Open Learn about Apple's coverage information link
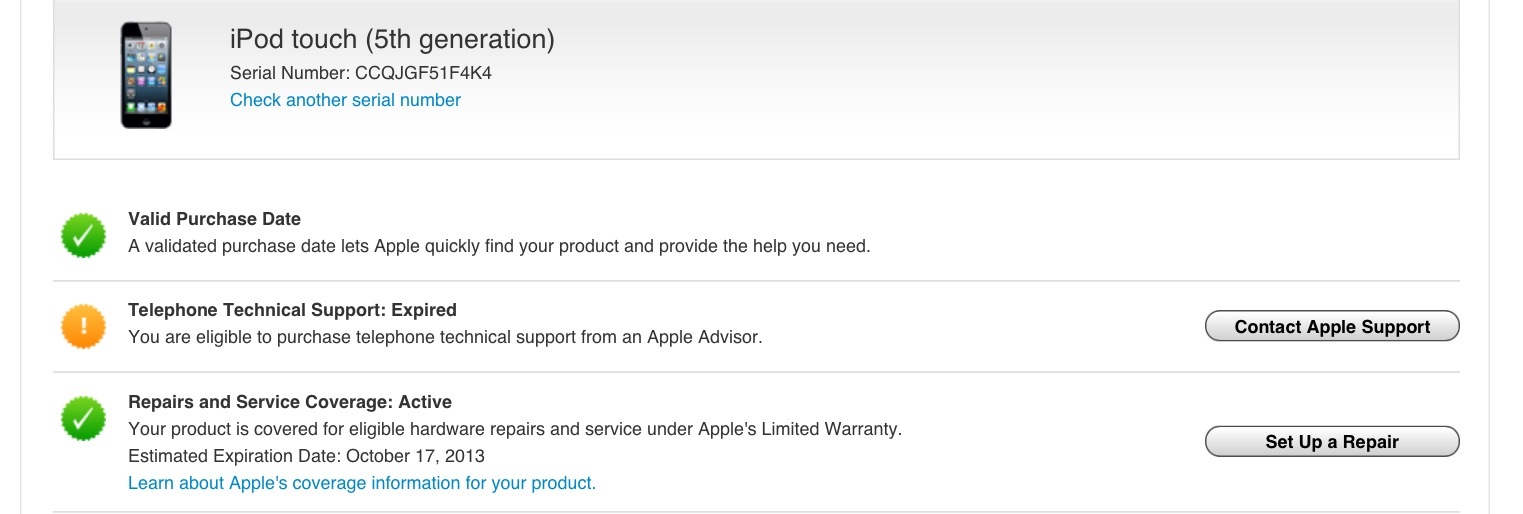The height and width of the screenshot is (514, 1523). pos(362,484)
